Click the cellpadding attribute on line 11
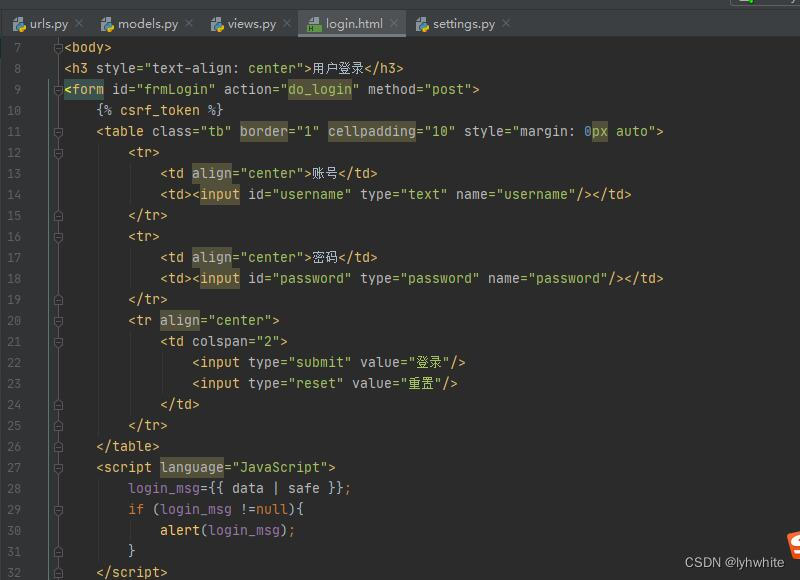 point(371,132)
